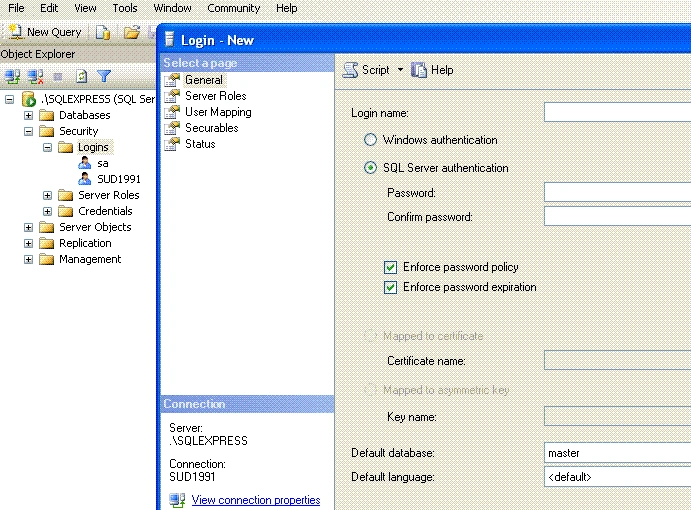
Task: Open the Community menu
Action: coord(234,8)
